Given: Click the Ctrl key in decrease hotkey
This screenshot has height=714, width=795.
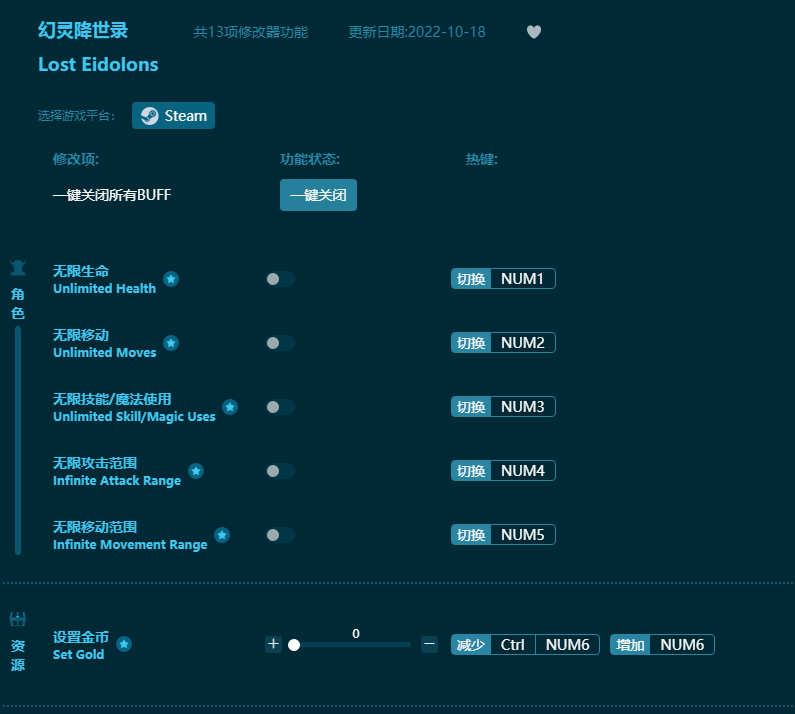Looking at the screenshot, I should point(513,645).
